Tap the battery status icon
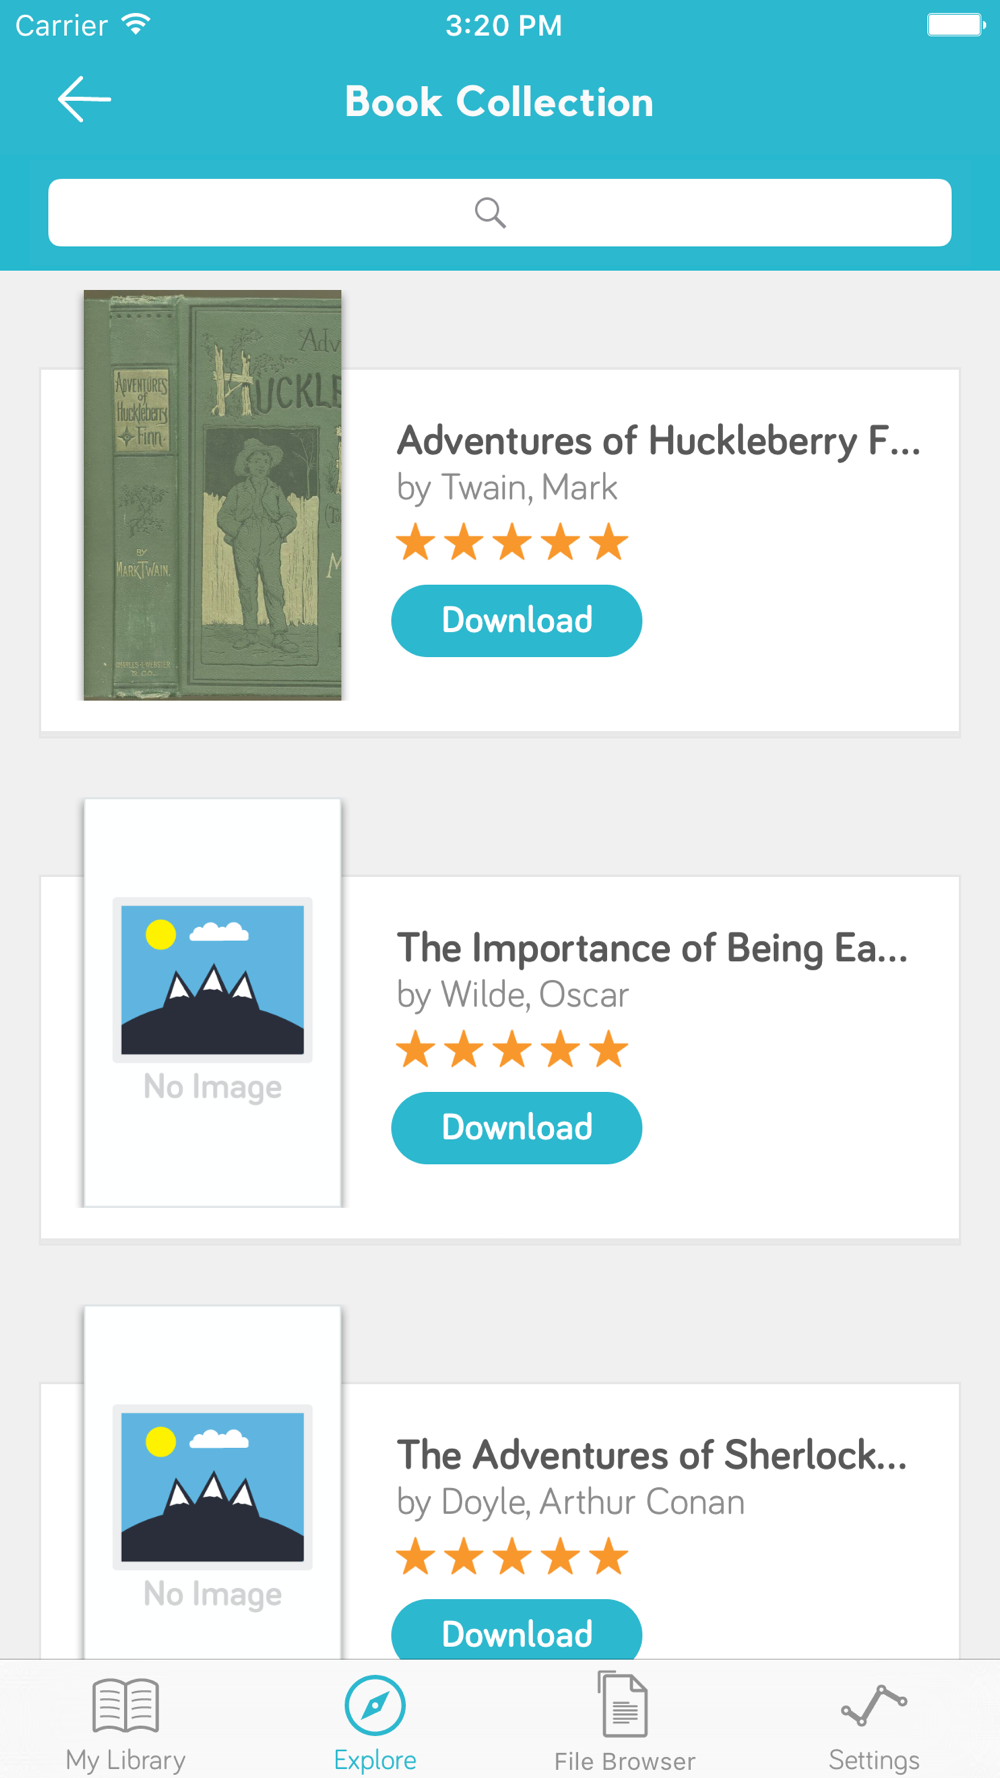The height and width of the screenshot is (1778, 1000). pyautogui.click(x=956, y=24)
